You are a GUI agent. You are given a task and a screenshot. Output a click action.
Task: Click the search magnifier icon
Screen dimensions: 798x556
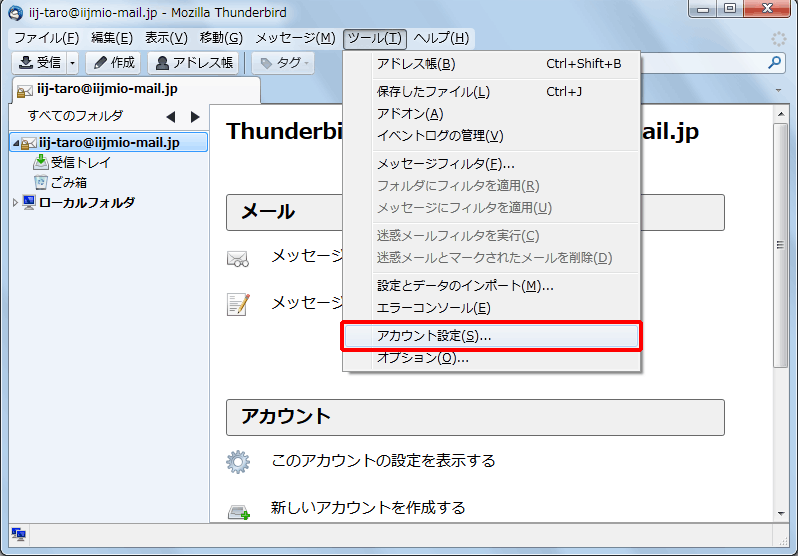click(x=774, y=63)
